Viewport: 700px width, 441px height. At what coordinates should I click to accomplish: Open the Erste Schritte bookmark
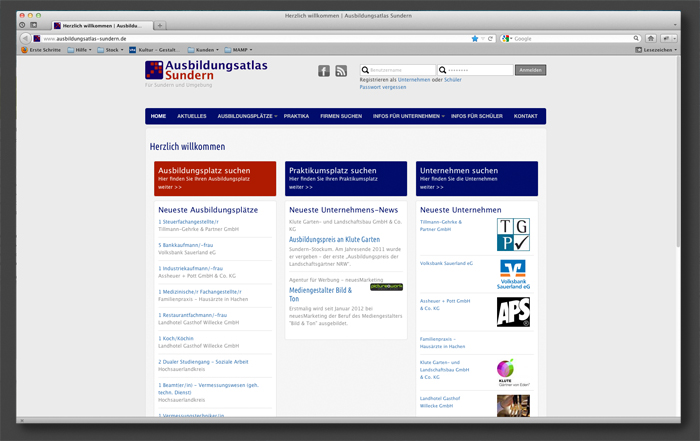click(x=41, y=50)
